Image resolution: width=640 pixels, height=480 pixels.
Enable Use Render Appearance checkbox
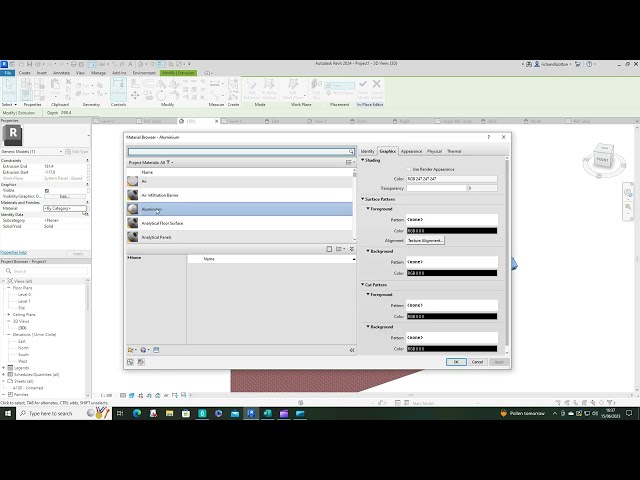coord(409,169)
